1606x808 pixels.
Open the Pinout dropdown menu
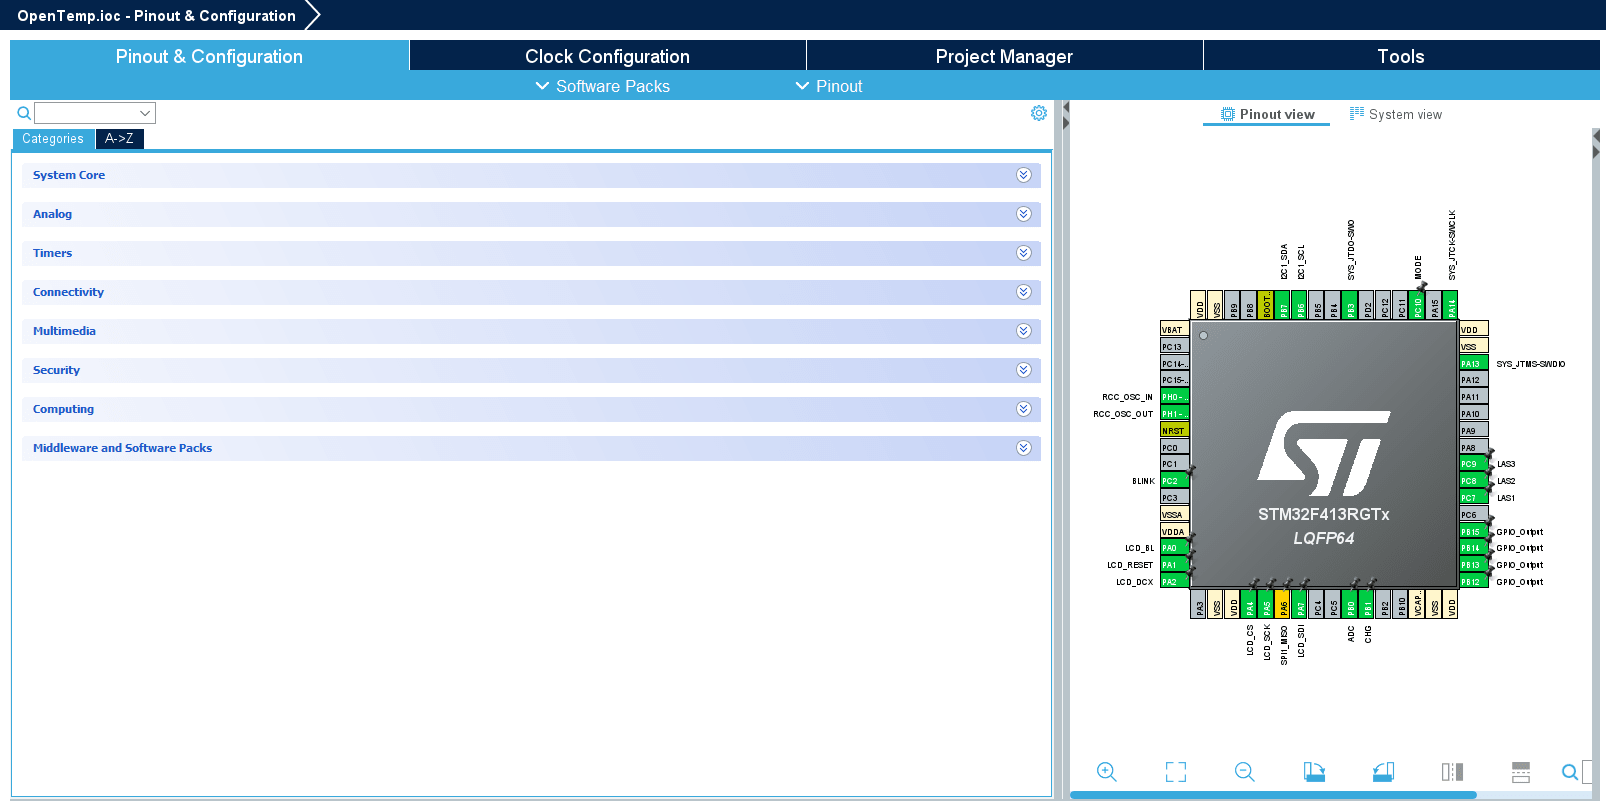(x=829, y=86)
